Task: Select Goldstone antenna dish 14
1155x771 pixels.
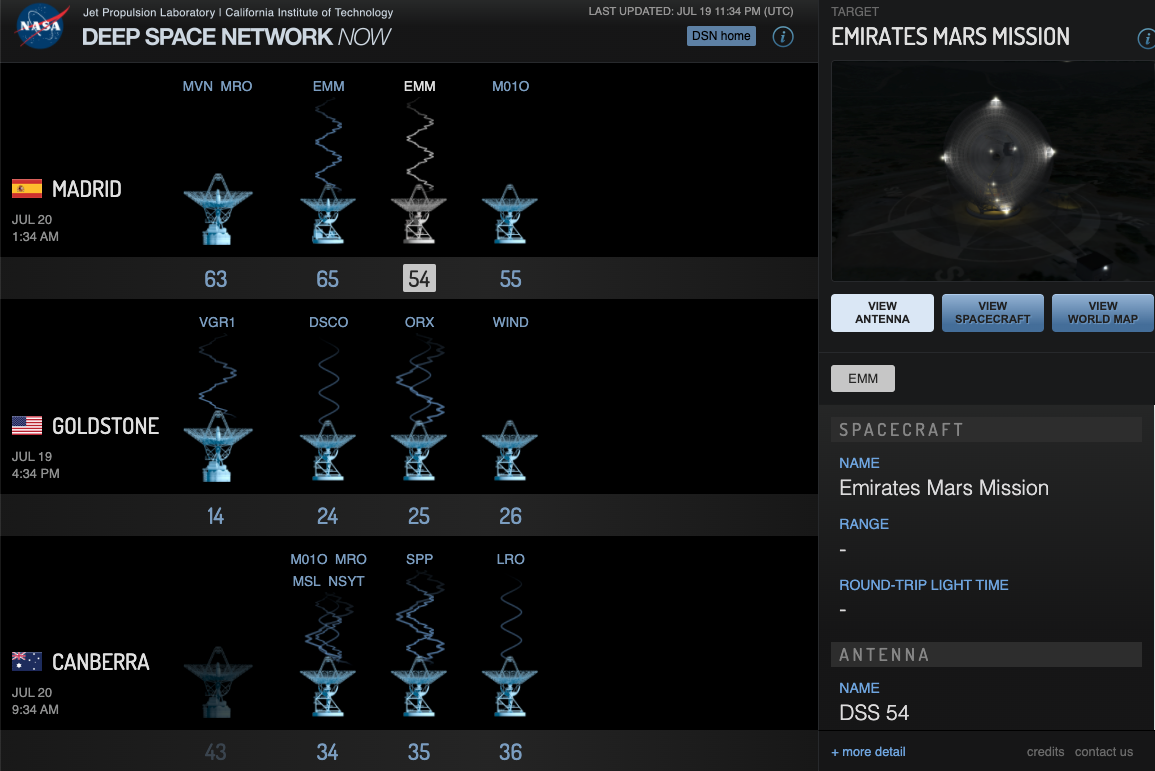Action: 217,446
